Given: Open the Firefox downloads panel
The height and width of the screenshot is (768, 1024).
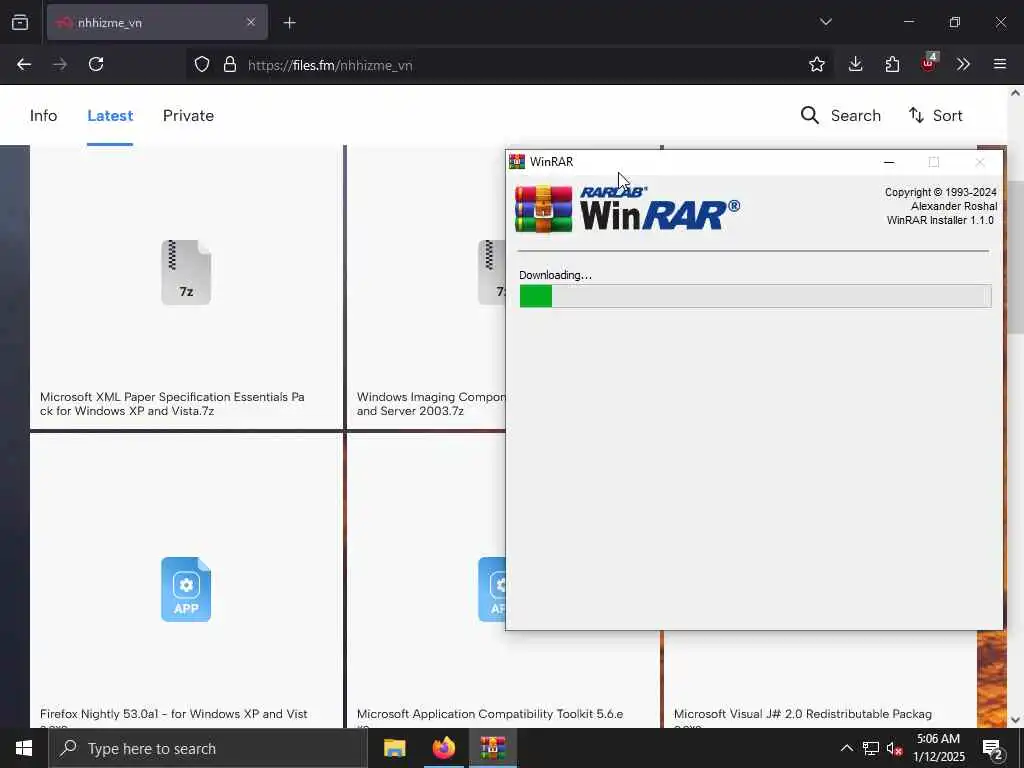Looking at the screenshot, I should pyautogui.click(x=856, y=64).
